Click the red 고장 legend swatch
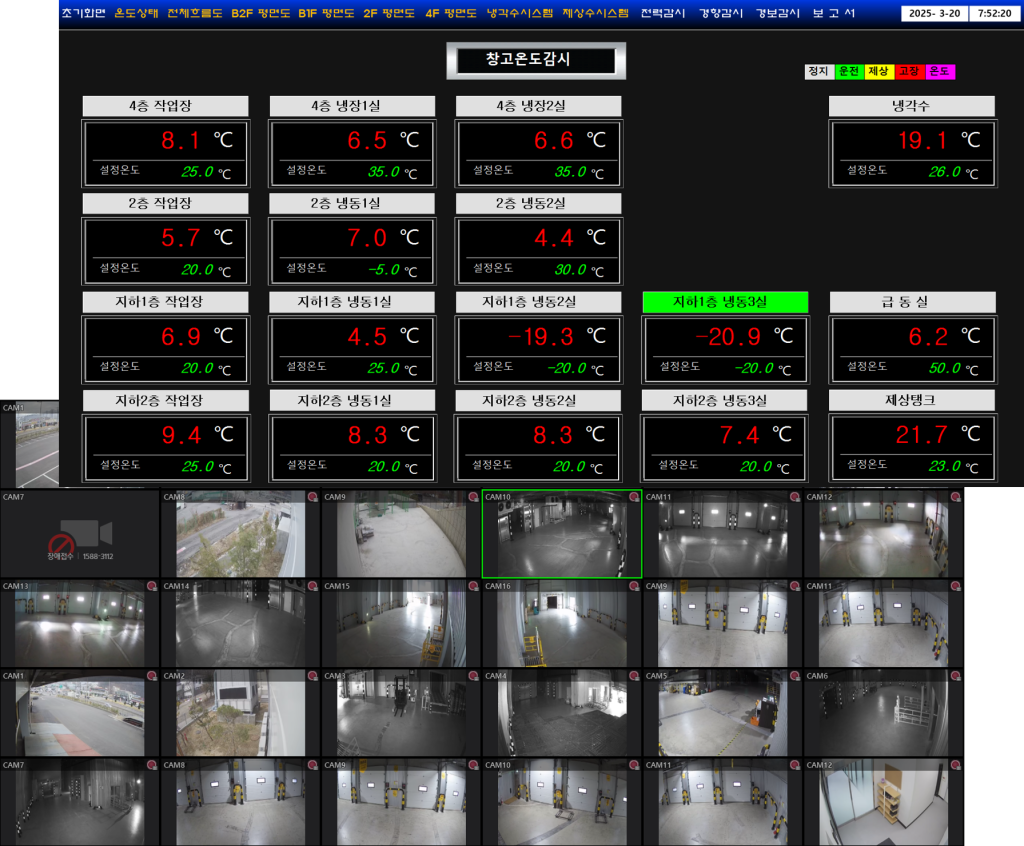1024x846 pixels. 909,72
